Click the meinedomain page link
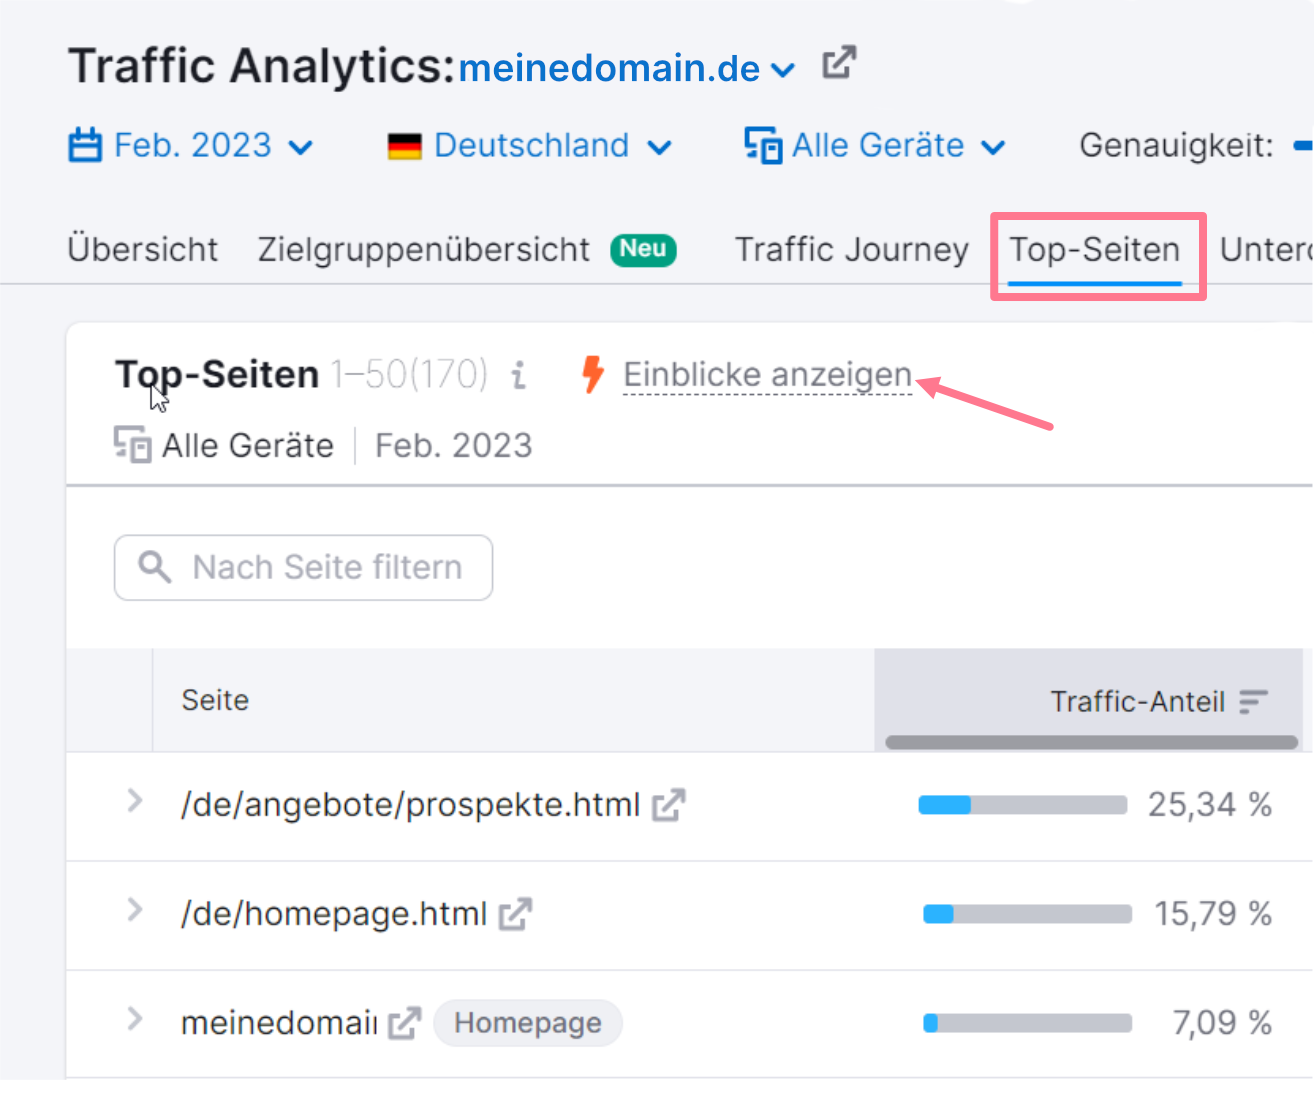Image resolution: width=1314 pixels, height=1100 pixels. click(x=279, y=1023)
